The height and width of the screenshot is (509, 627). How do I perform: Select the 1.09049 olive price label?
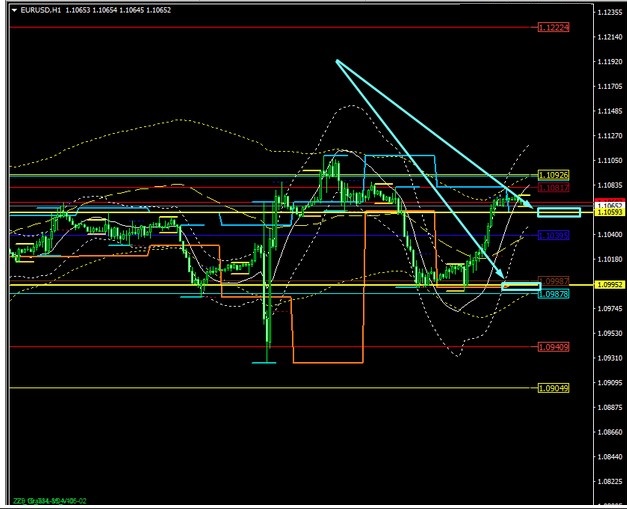click(x=553, y=388)
